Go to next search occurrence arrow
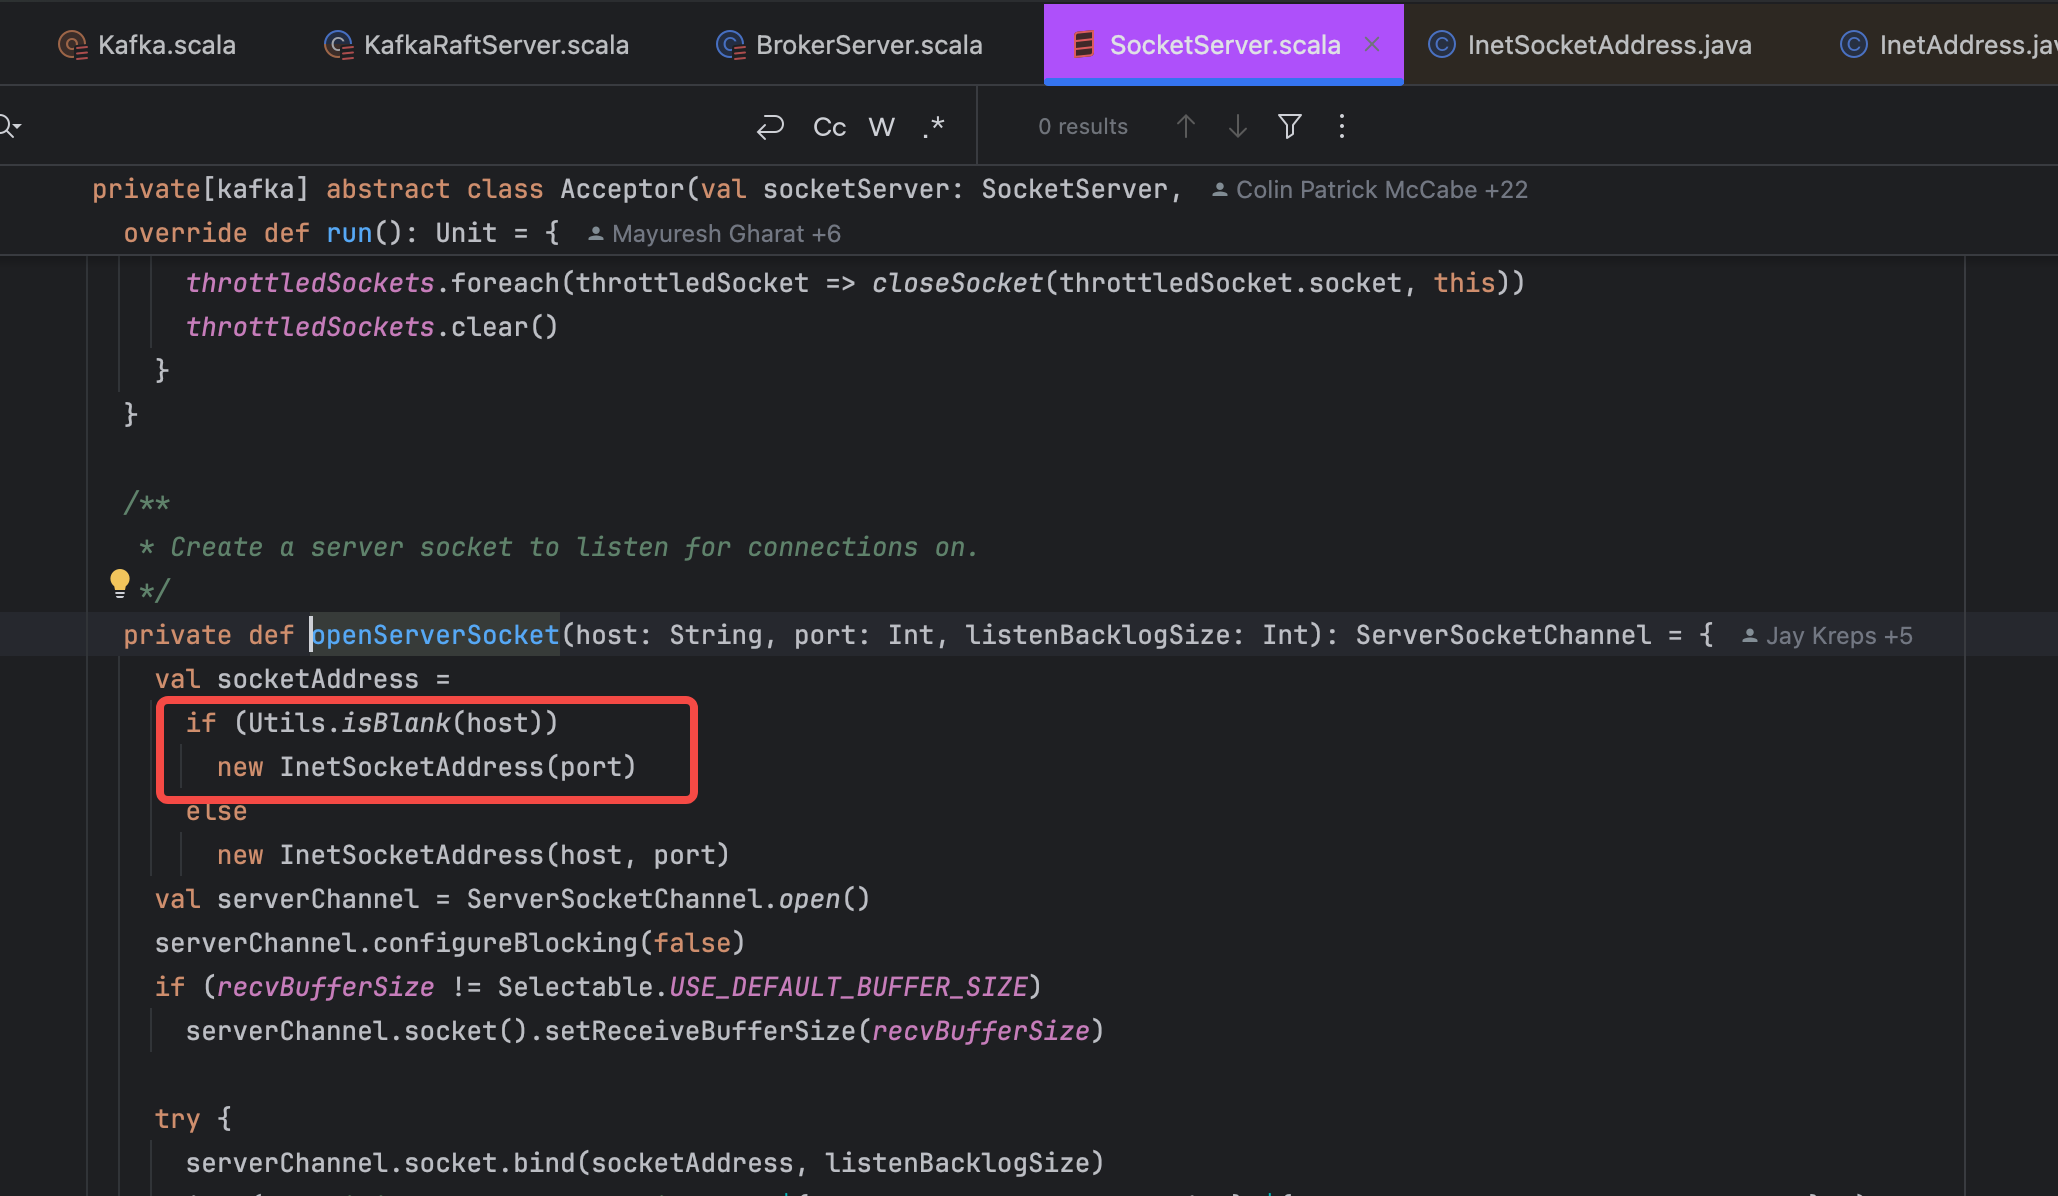 1238,126
